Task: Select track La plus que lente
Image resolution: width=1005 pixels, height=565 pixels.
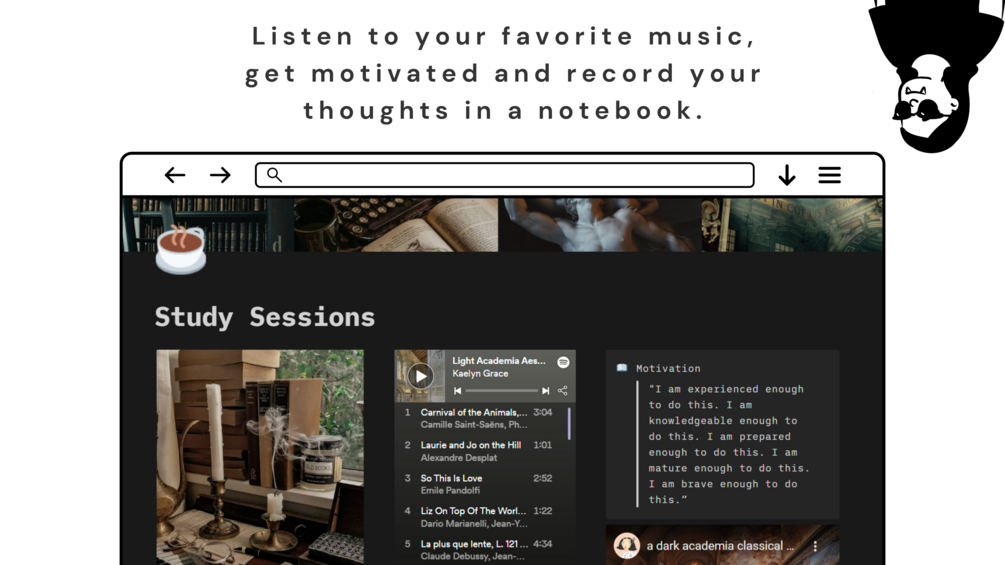Action: pos(481,550)
